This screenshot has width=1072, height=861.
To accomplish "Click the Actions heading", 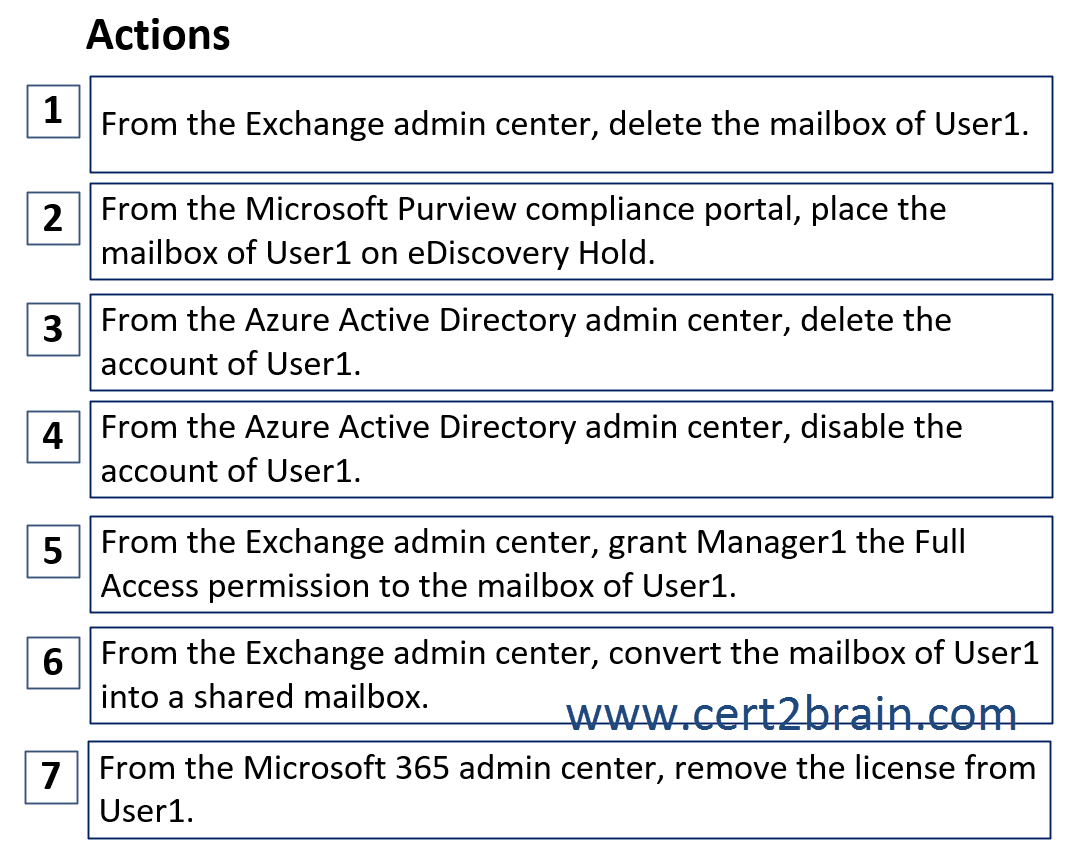I will [x=158, y=34].
